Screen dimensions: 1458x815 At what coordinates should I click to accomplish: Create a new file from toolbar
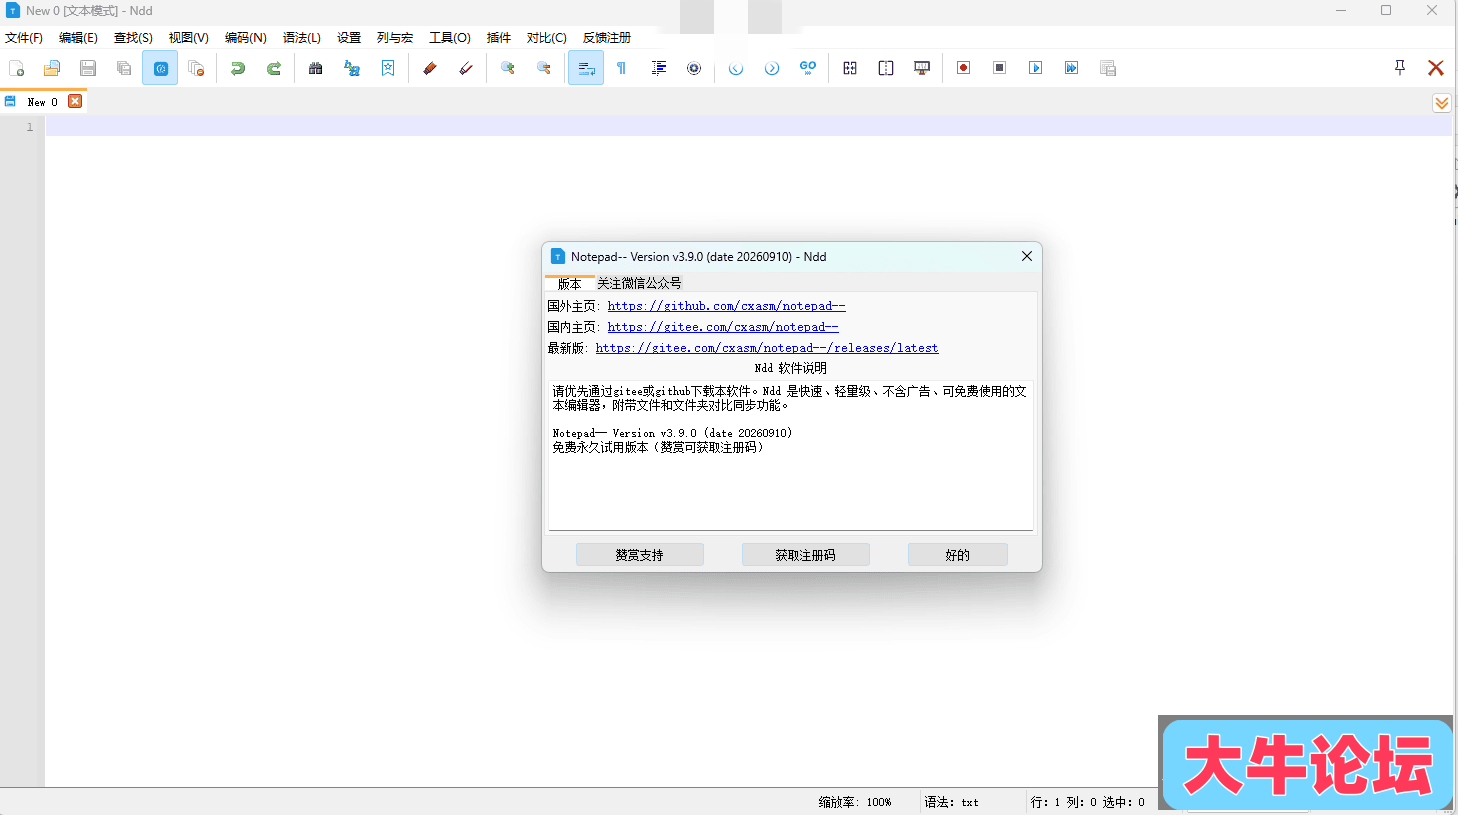click(16, 68)
